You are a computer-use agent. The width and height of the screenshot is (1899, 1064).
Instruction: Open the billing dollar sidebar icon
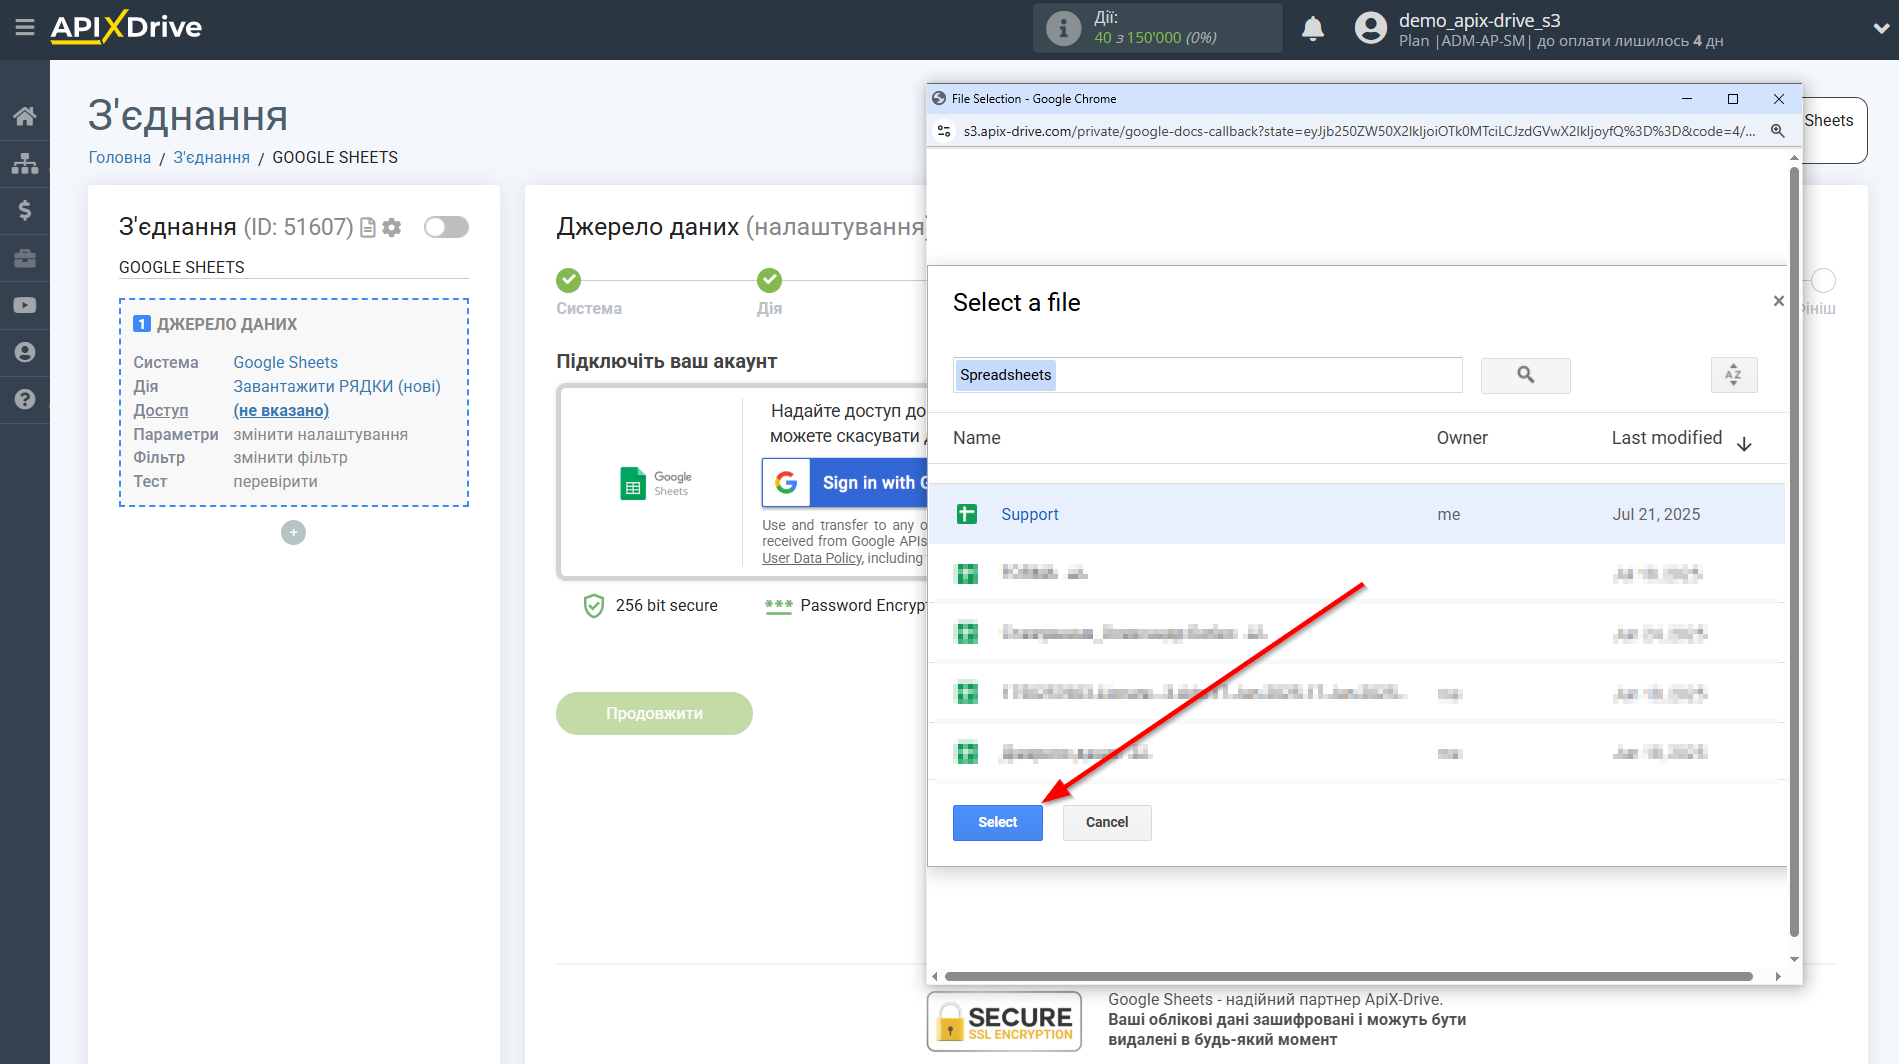pyautogui.click(x=25, y=210)
